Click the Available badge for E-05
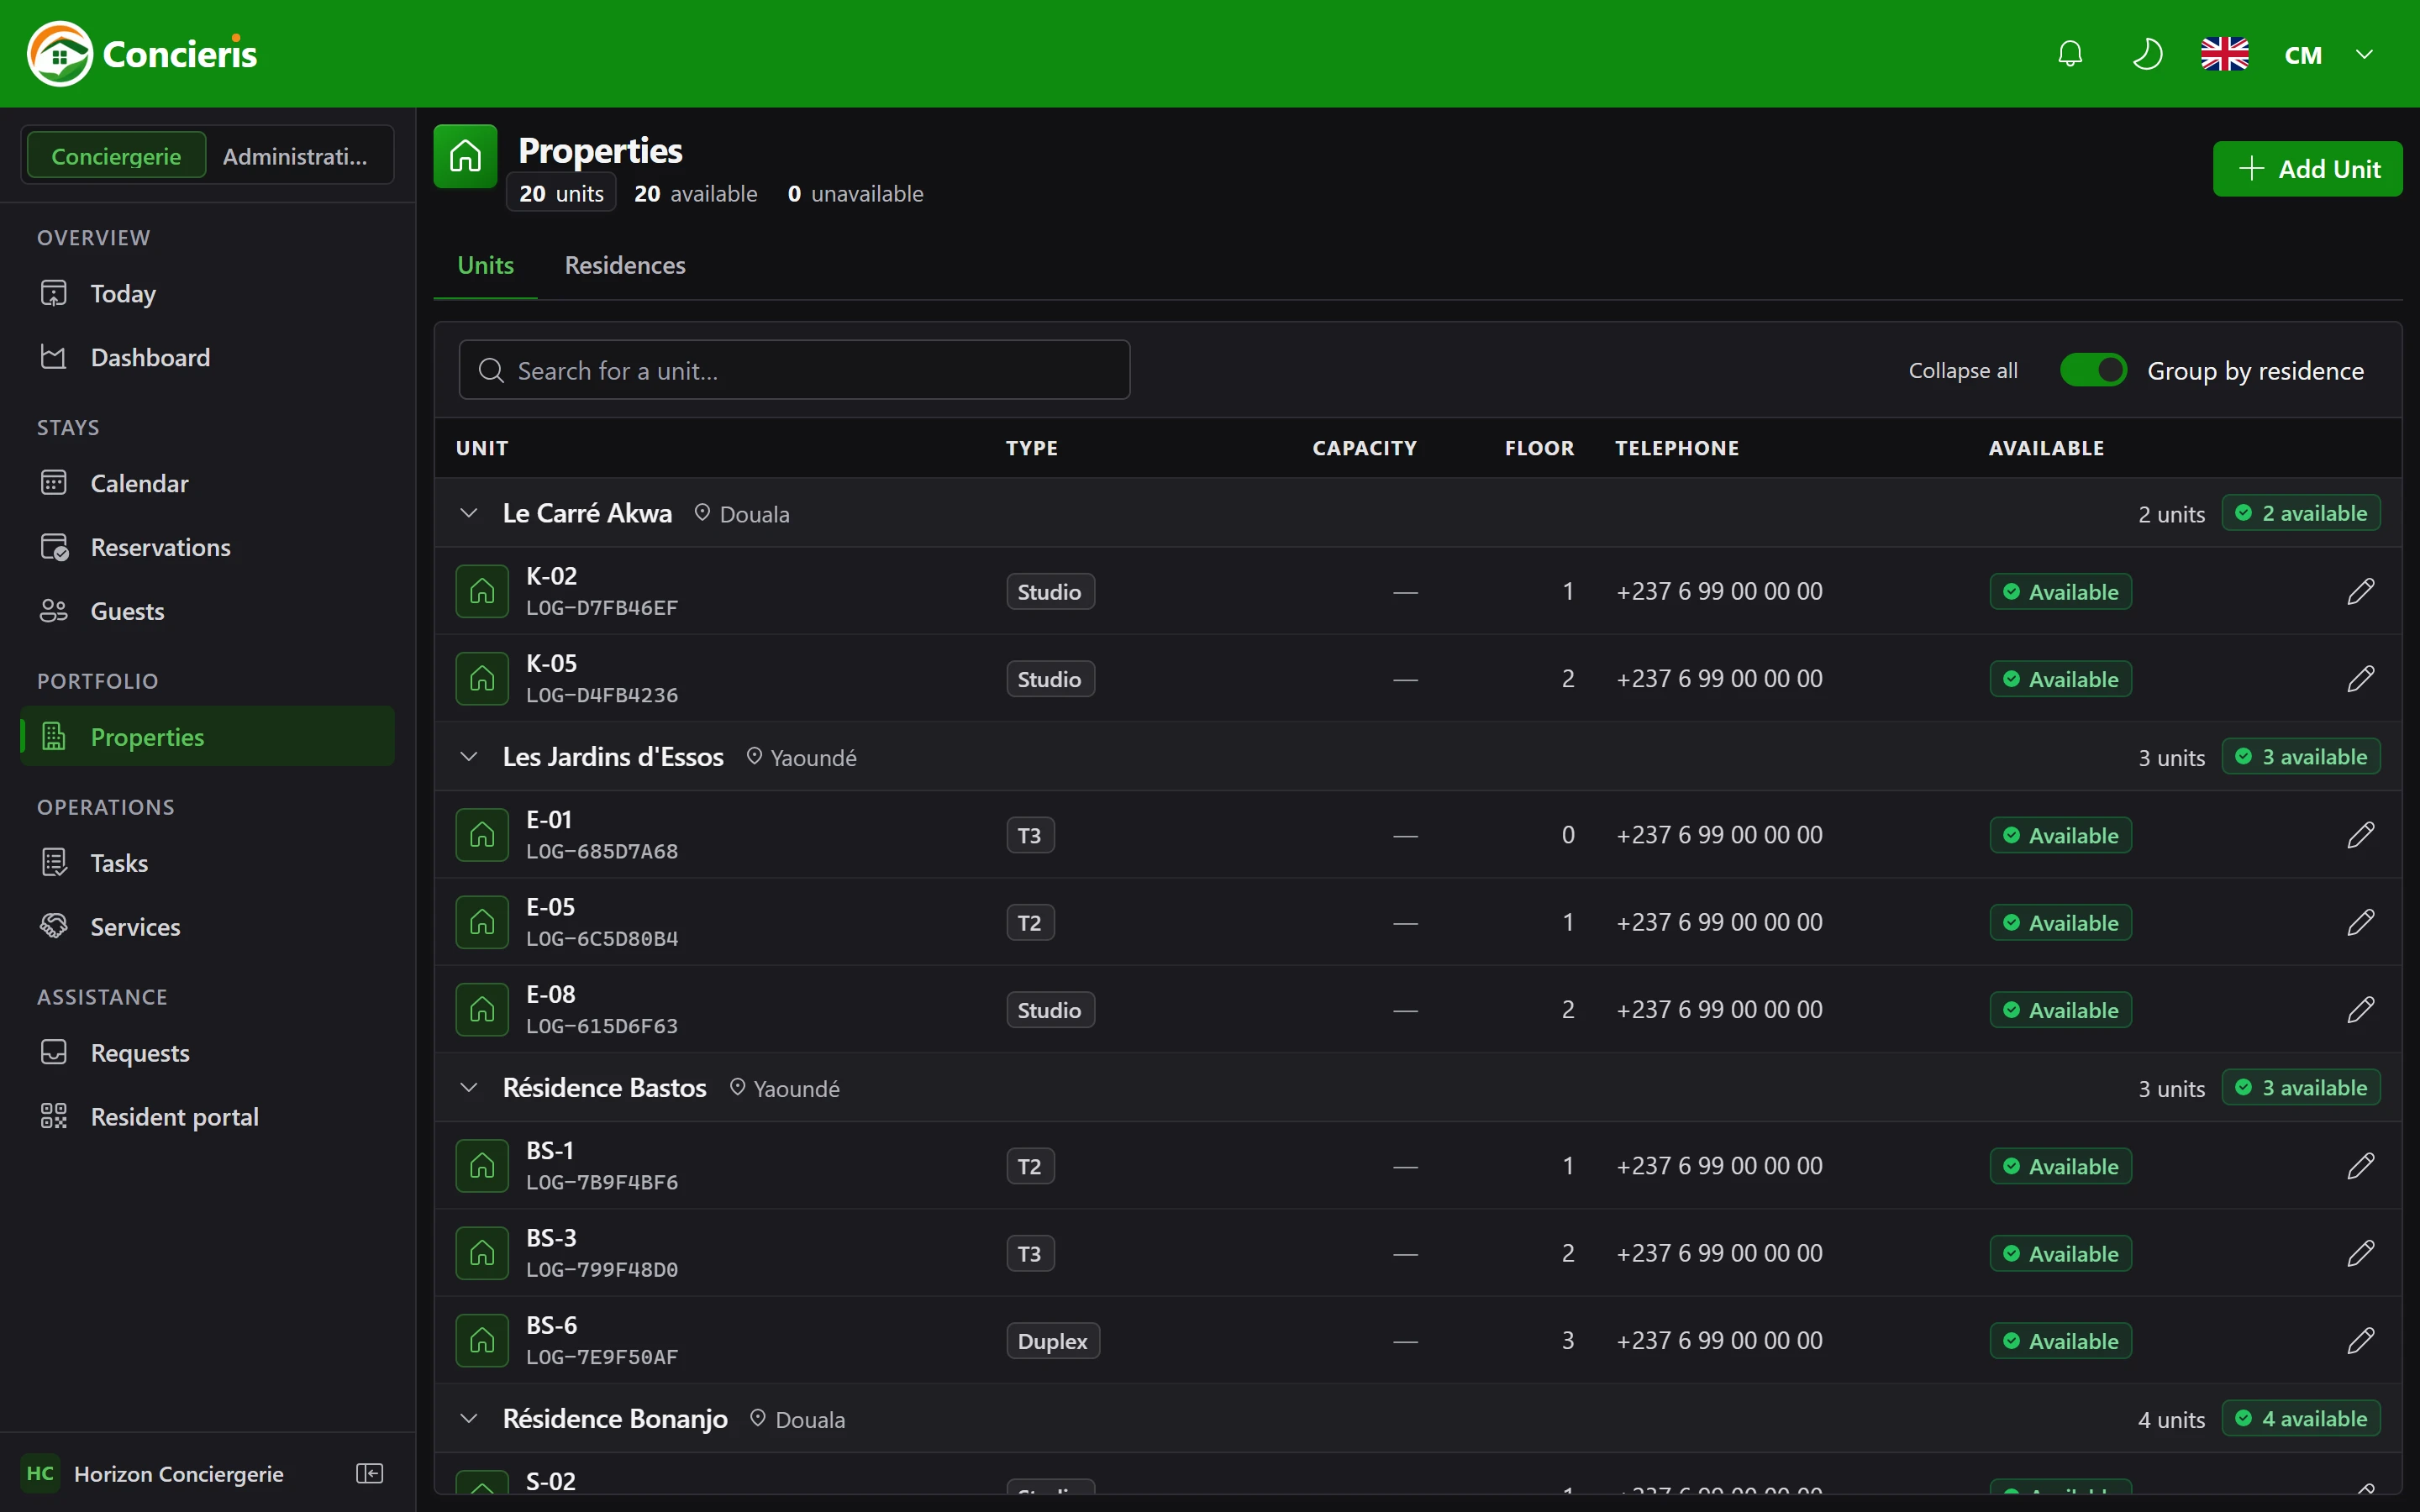Screen dimensions: 2420x1512 coord(2060,922)
